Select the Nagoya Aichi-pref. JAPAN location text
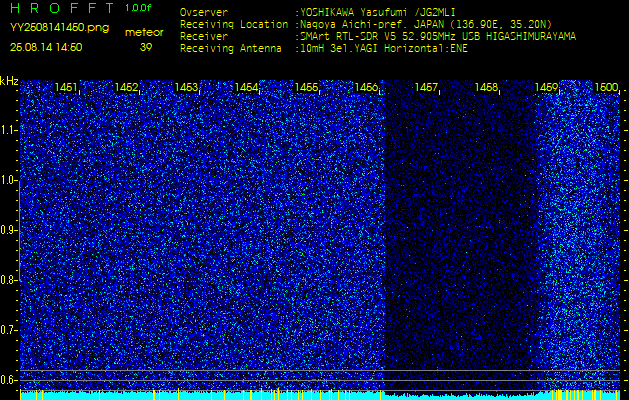The width and height of the screenshot is (629, 400). (x=426, y=24)
